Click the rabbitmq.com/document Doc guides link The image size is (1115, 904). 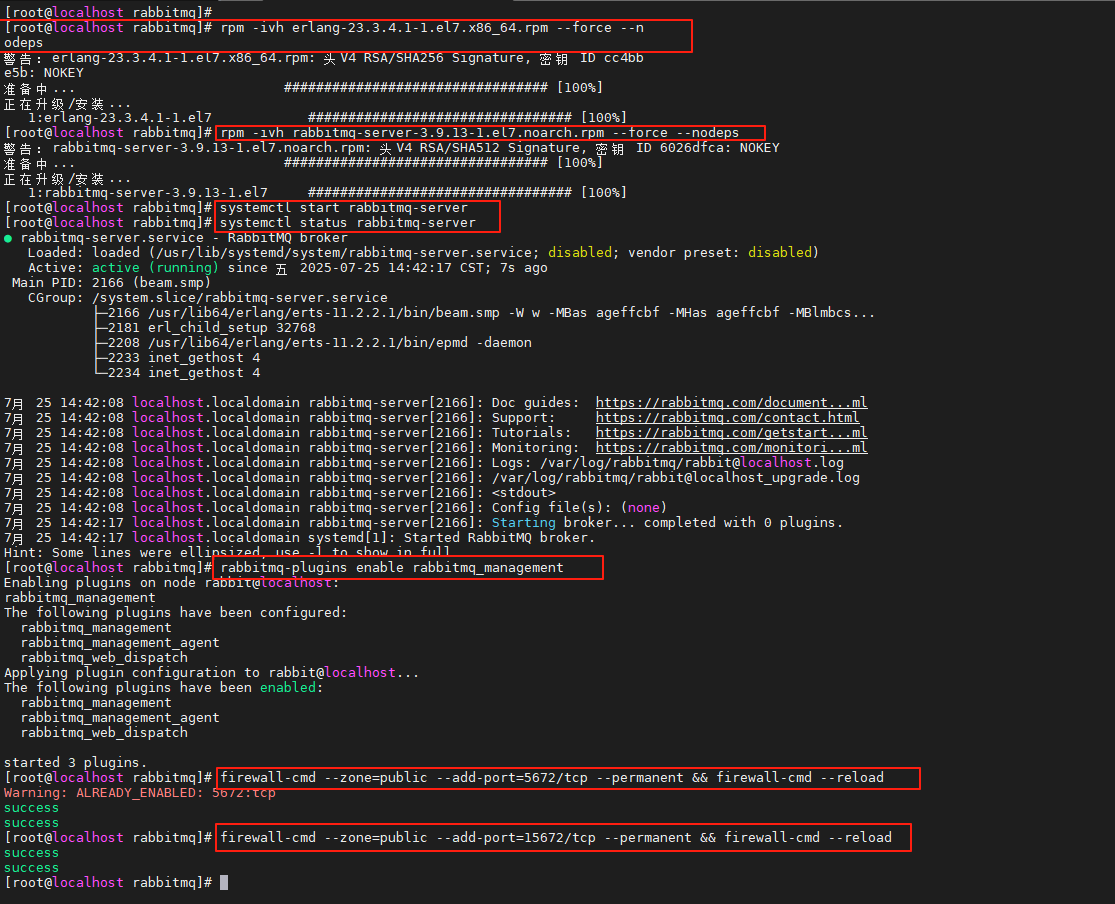pyautogui.click(x=731, y=403)
